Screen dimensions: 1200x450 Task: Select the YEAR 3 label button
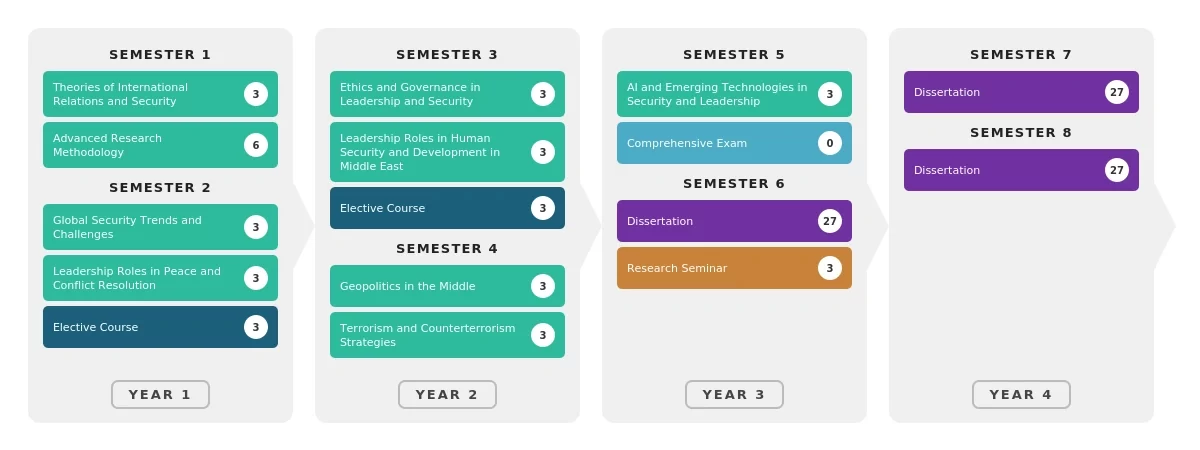click(x=734, y=394)
